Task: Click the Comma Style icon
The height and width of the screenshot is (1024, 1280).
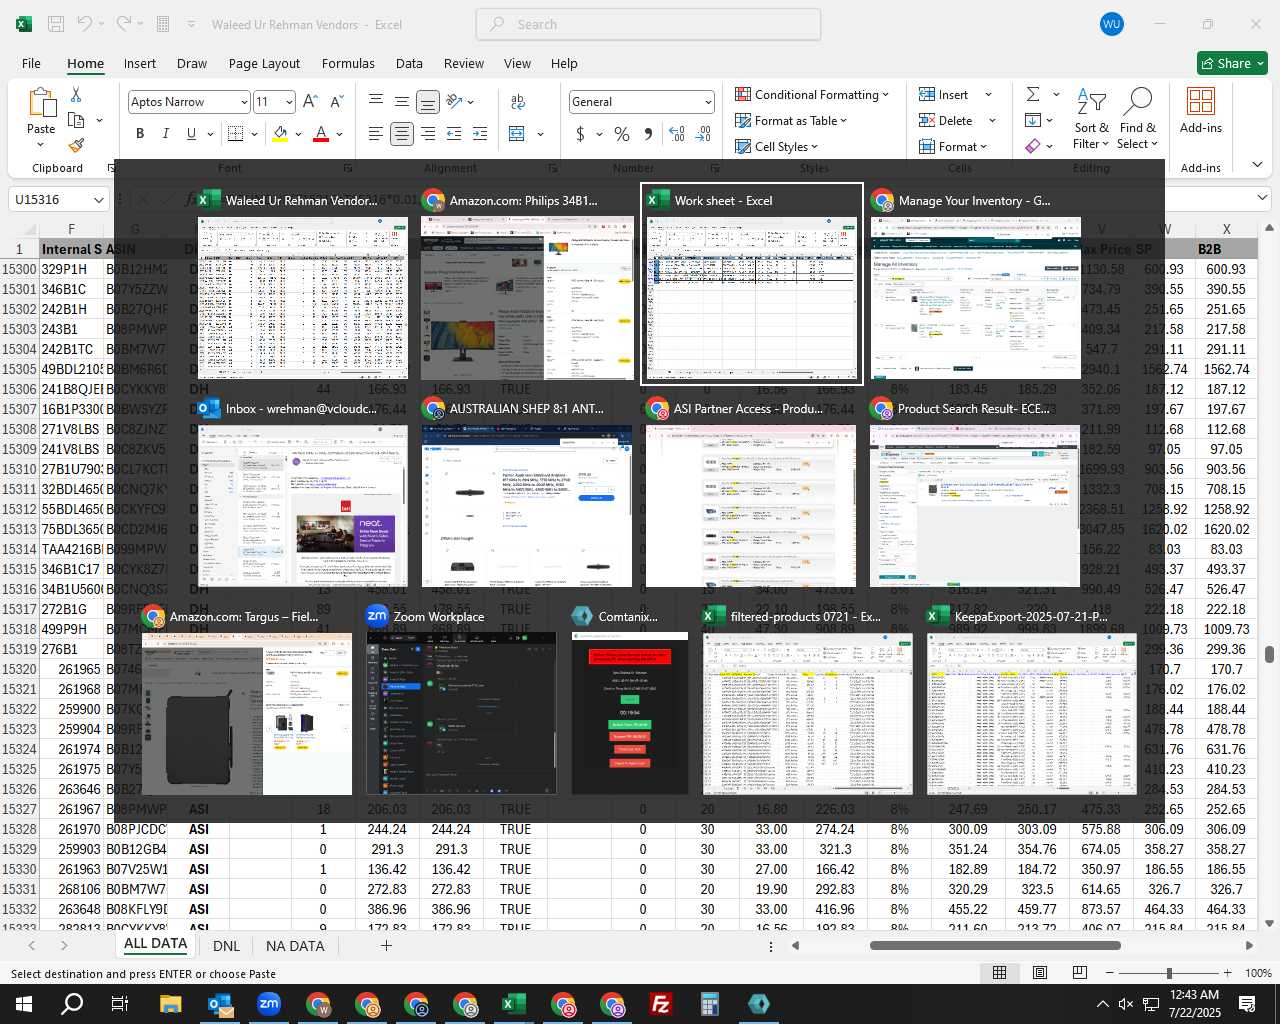Action: click(648, 134)
